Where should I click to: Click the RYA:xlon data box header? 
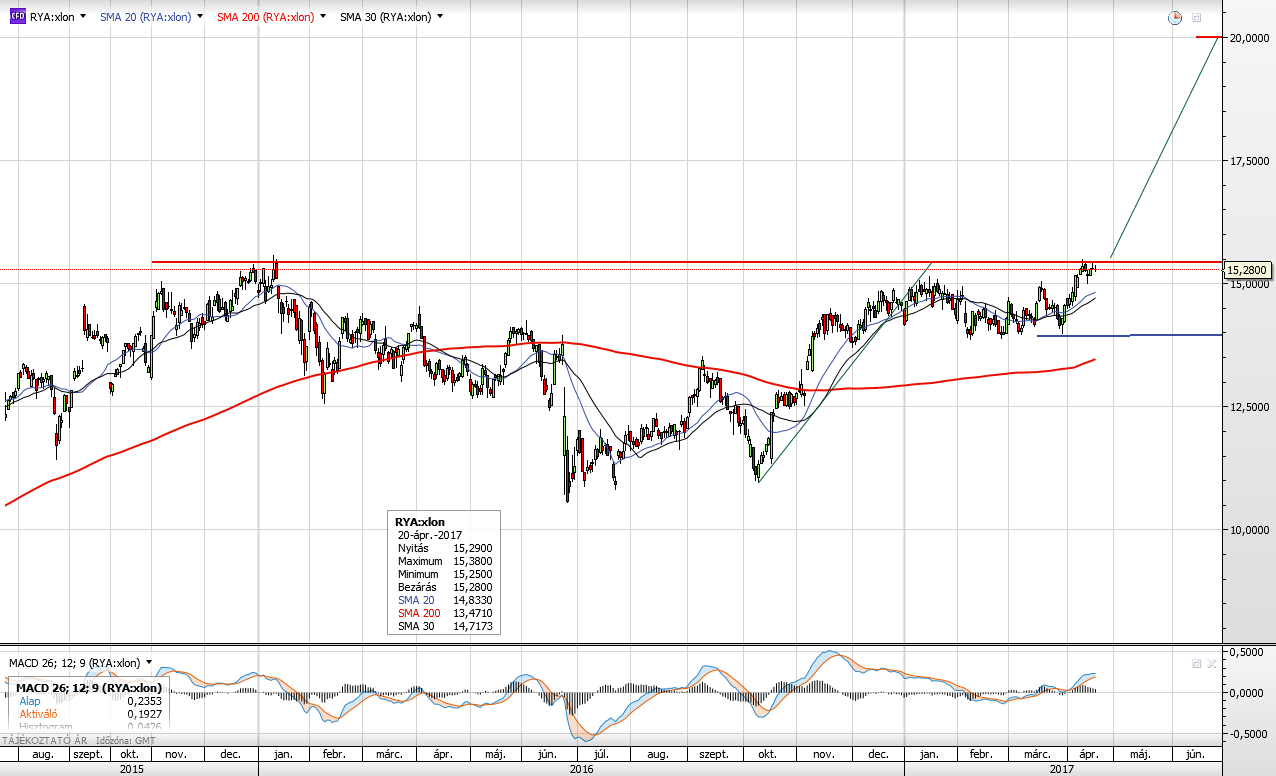point(420,521)
